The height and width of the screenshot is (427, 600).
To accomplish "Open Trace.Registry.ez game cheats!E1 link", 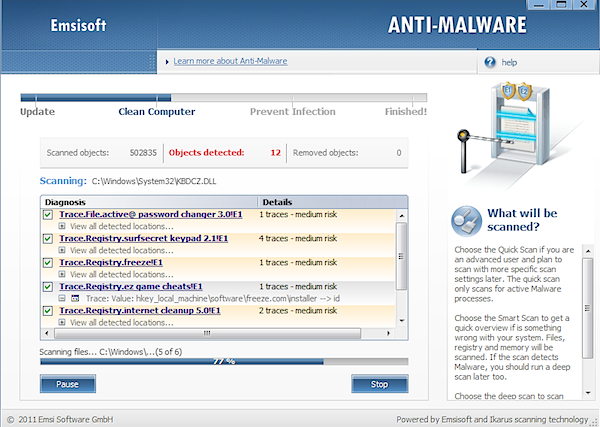I will (131, 287).
